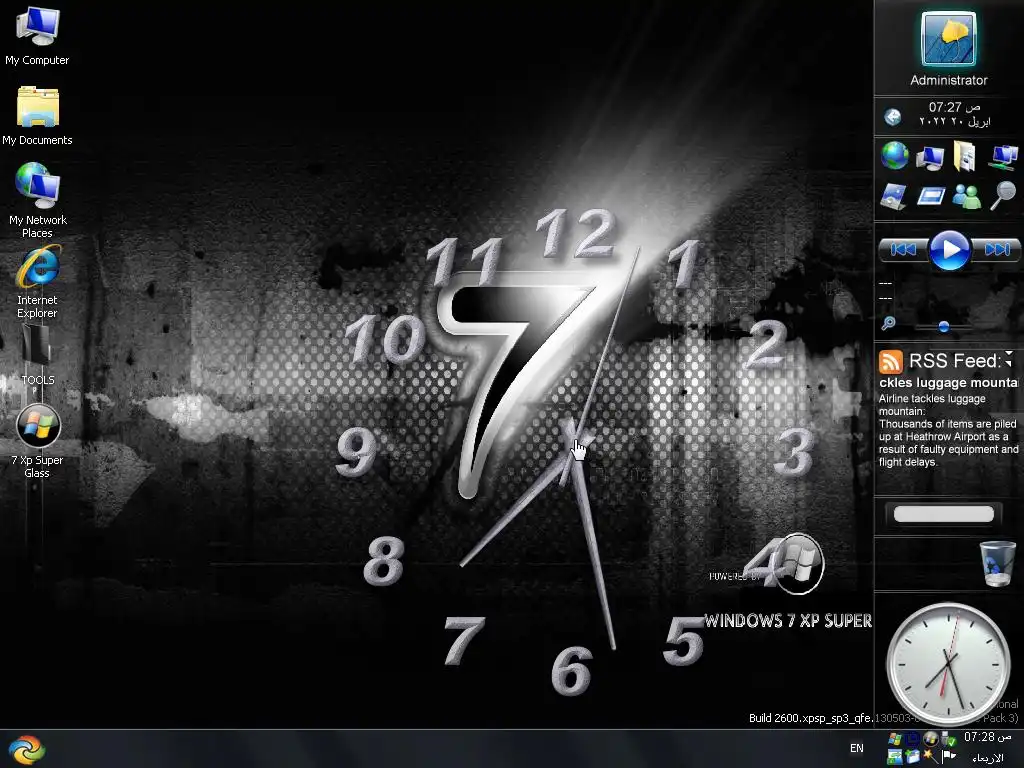1024x768 pixels.
Task: Click the round Windows orb tray icon
Action: [931, 739]
